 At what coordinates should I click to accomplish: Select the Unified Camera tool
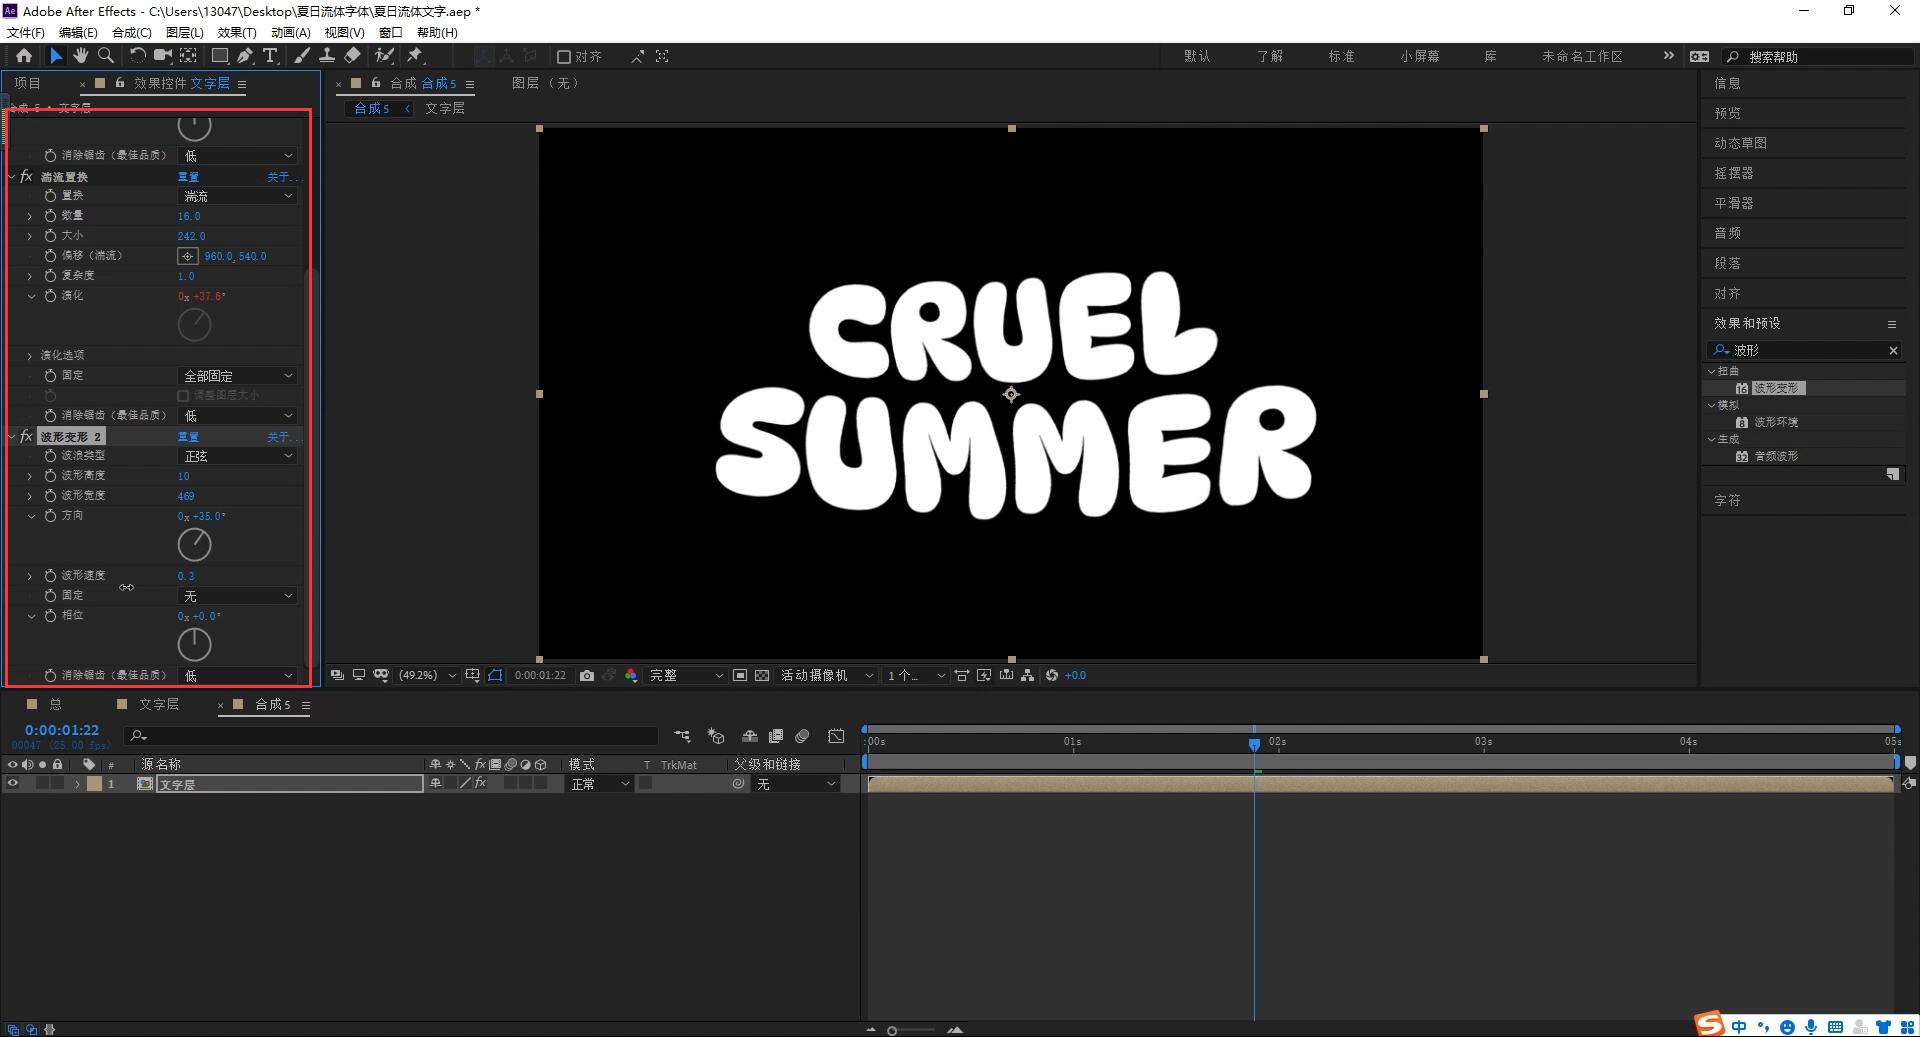tap(163, 56)
